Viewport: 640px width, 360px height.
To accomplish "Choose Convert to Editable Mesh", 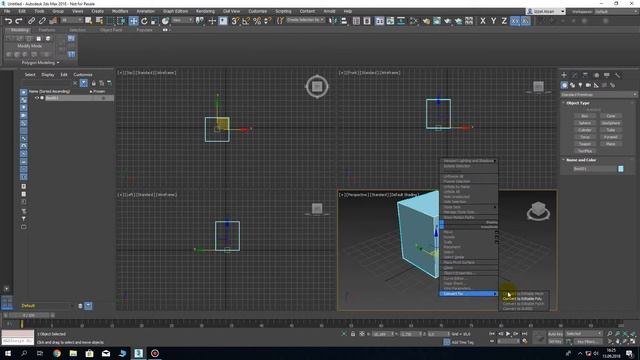I will 524,294.
